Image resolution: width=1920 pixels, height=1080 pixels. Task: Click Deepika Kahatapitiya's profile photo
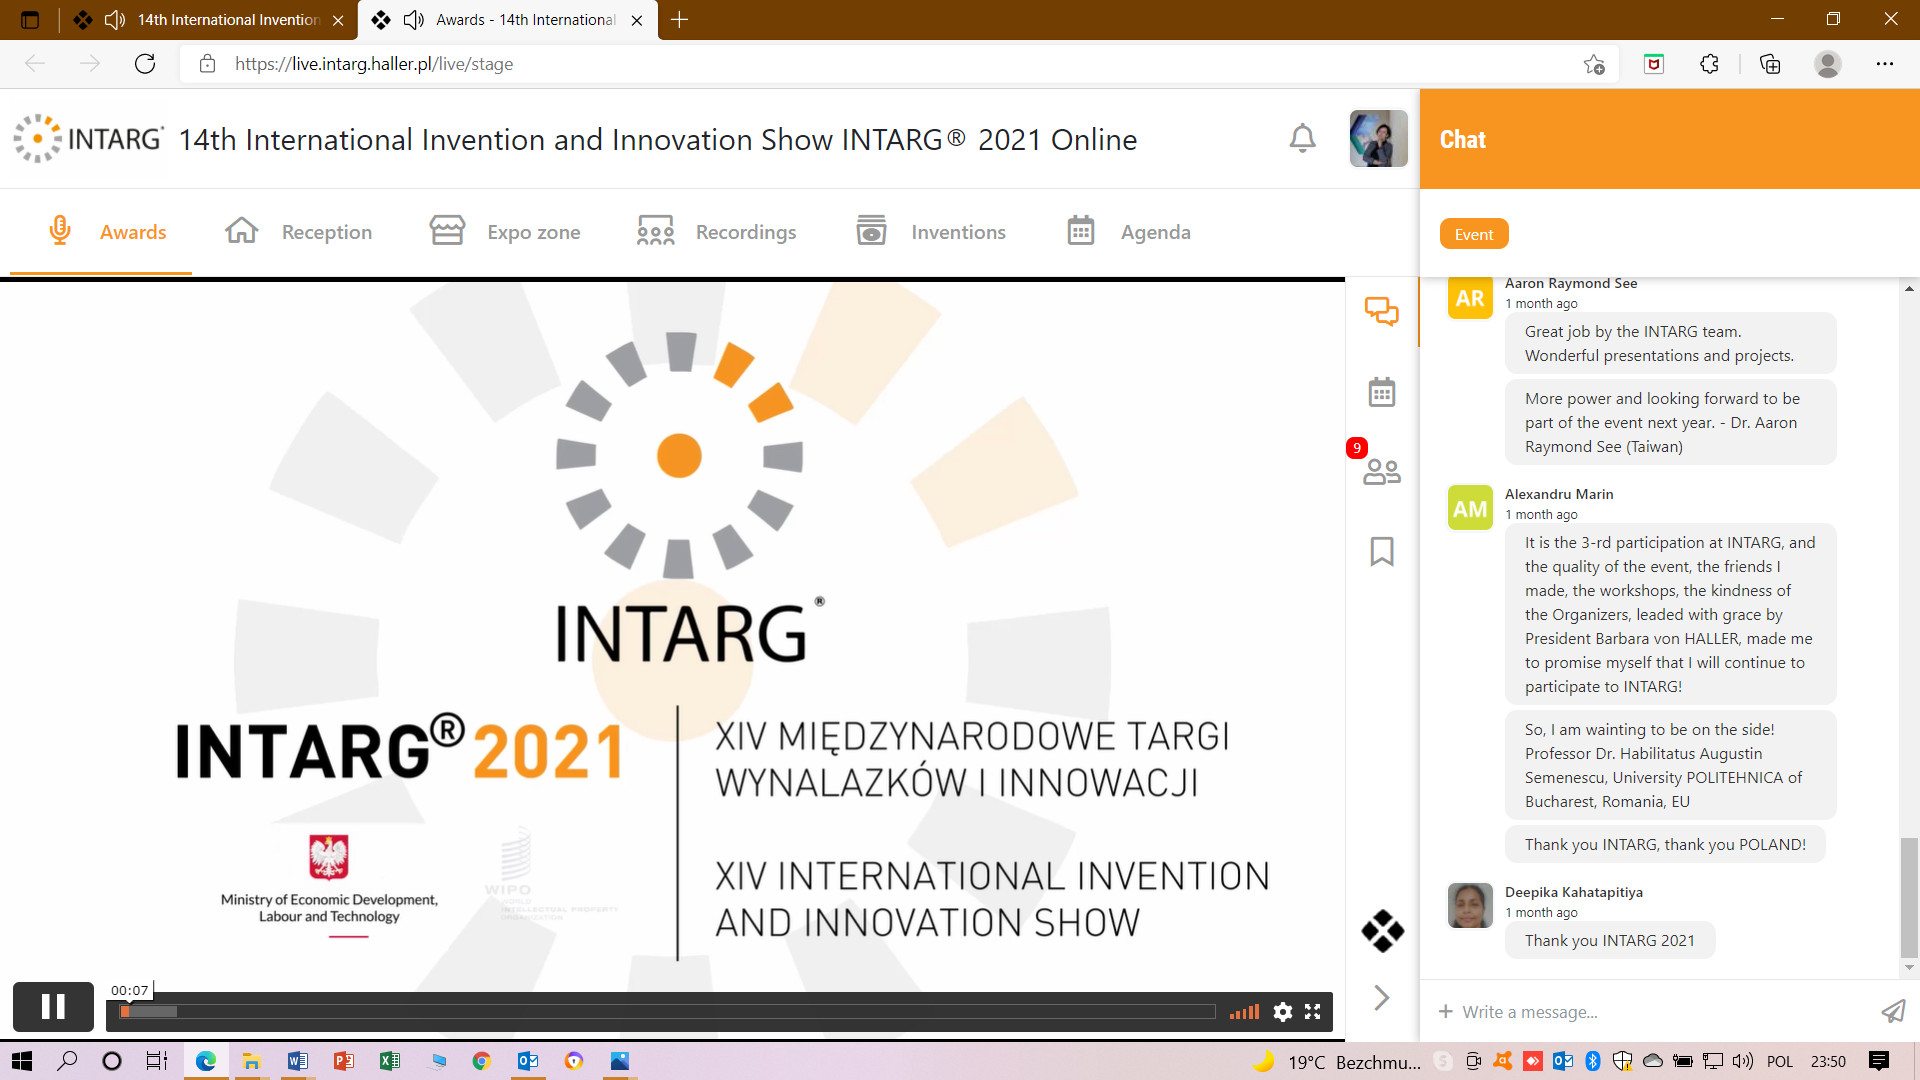coord(1470,906)
